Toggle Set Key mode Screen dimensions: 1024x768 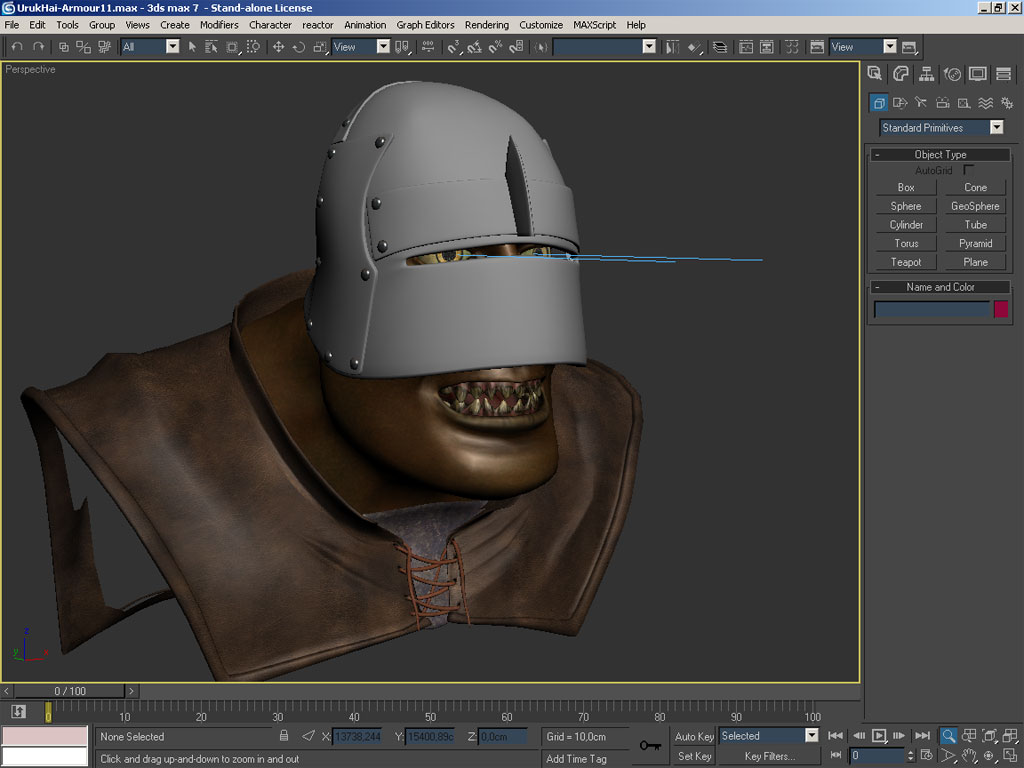point(694,756)
